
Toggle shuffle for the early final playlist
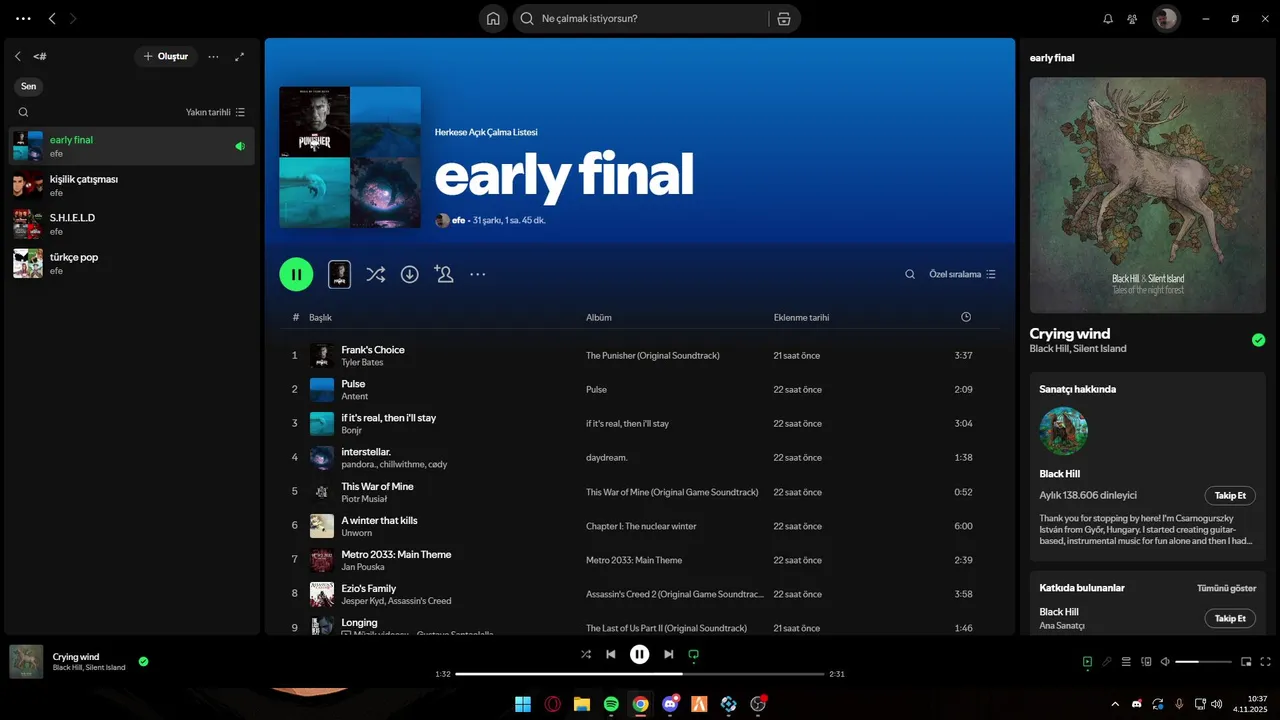click(375, 274)
